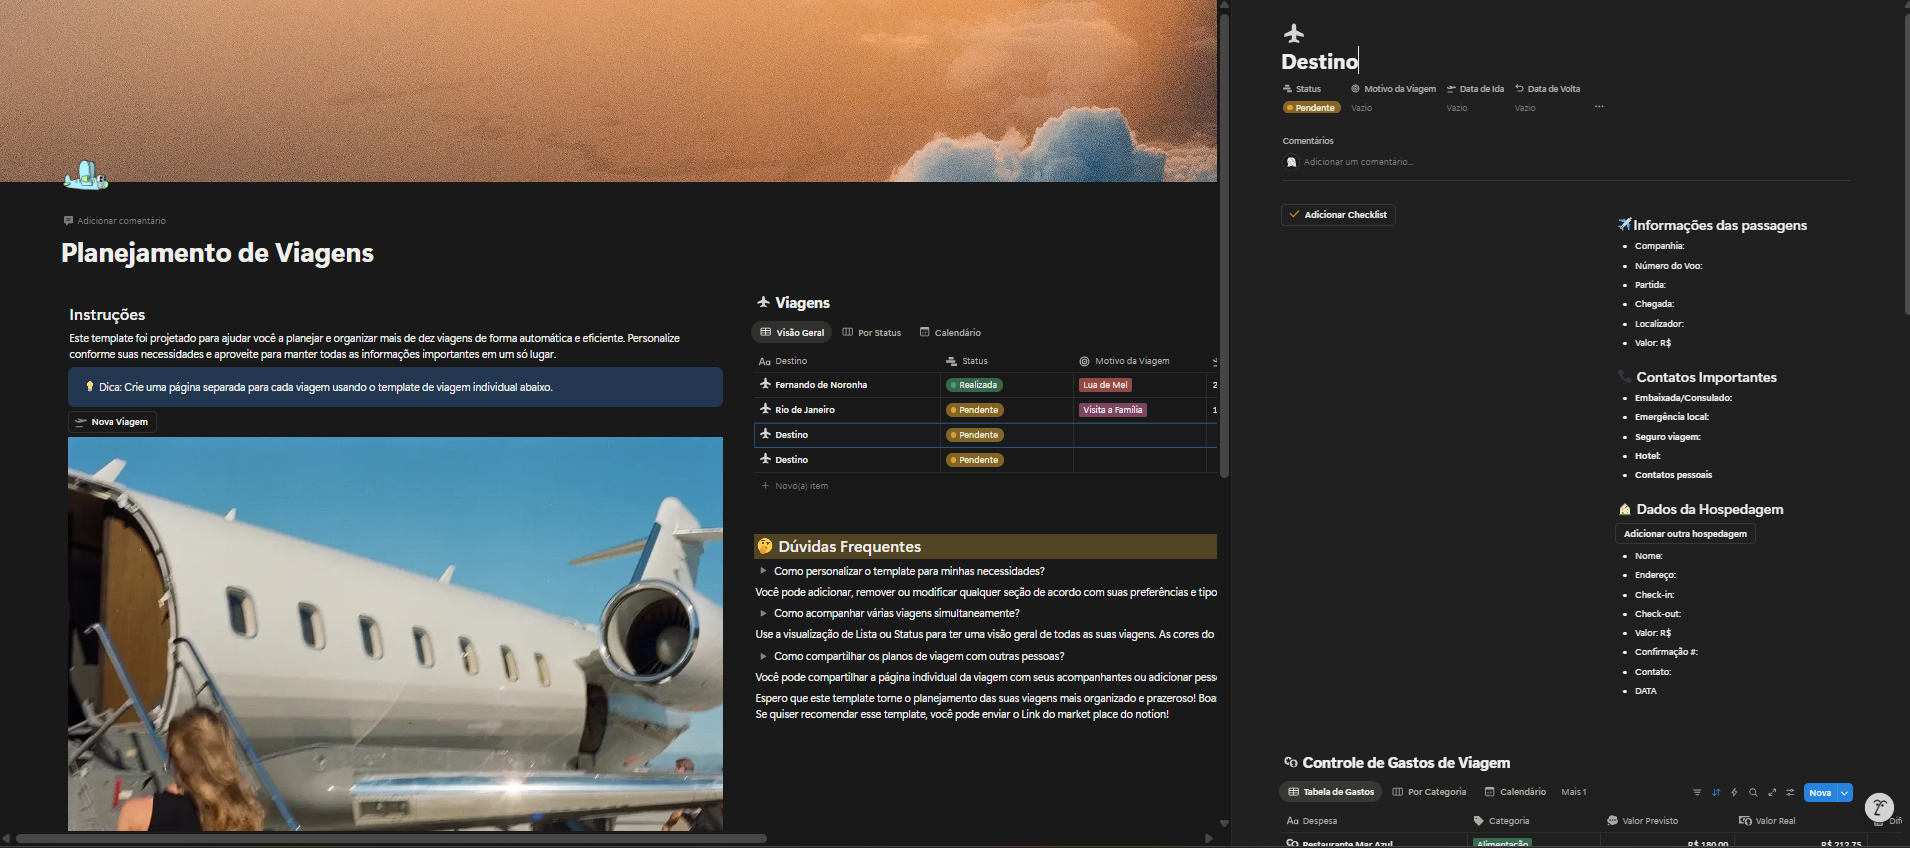Open the dropdown arrow beside Nova button
1910x848 pixels.
pos(1844,793)
